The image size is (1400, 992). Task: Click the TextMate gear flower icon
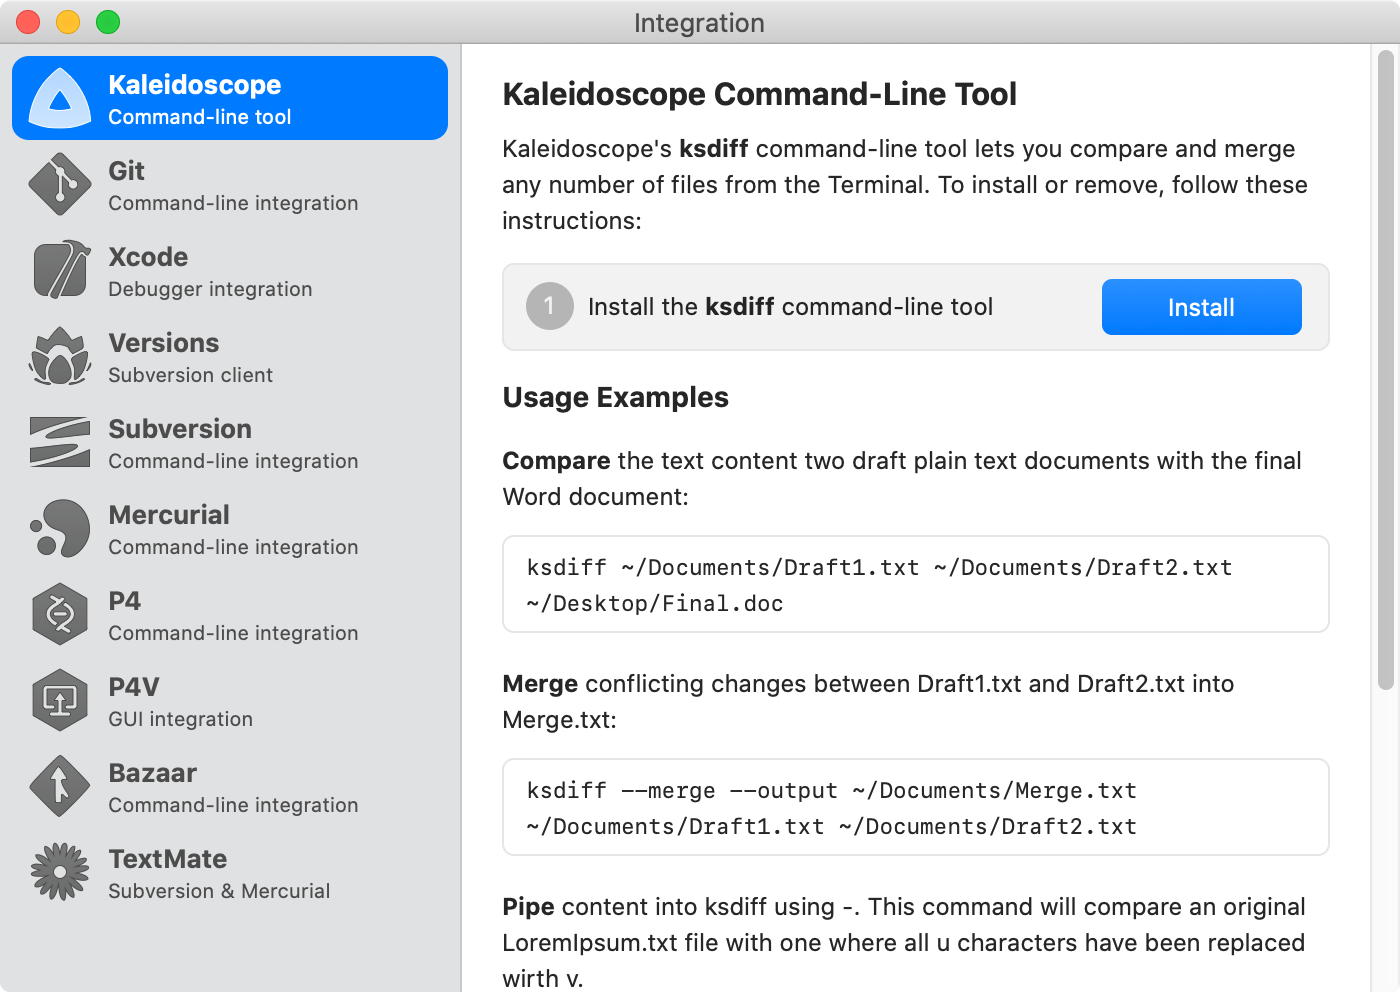60,873
